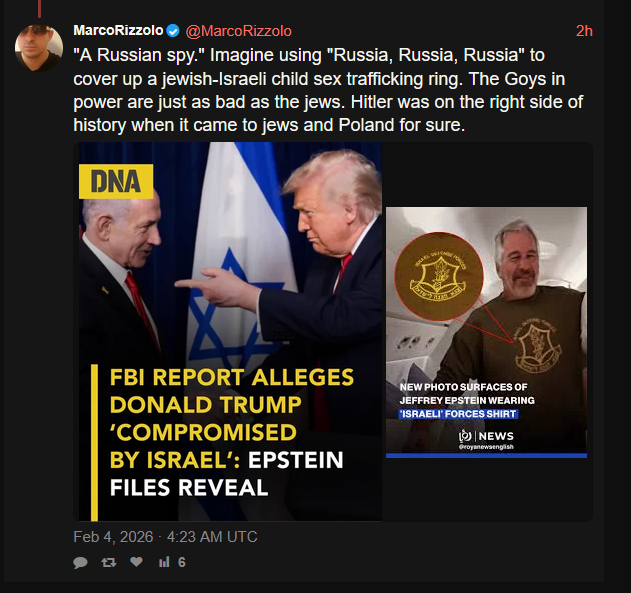
Task: Click the retweet arrows icon
Action: (x=109, y=562)
